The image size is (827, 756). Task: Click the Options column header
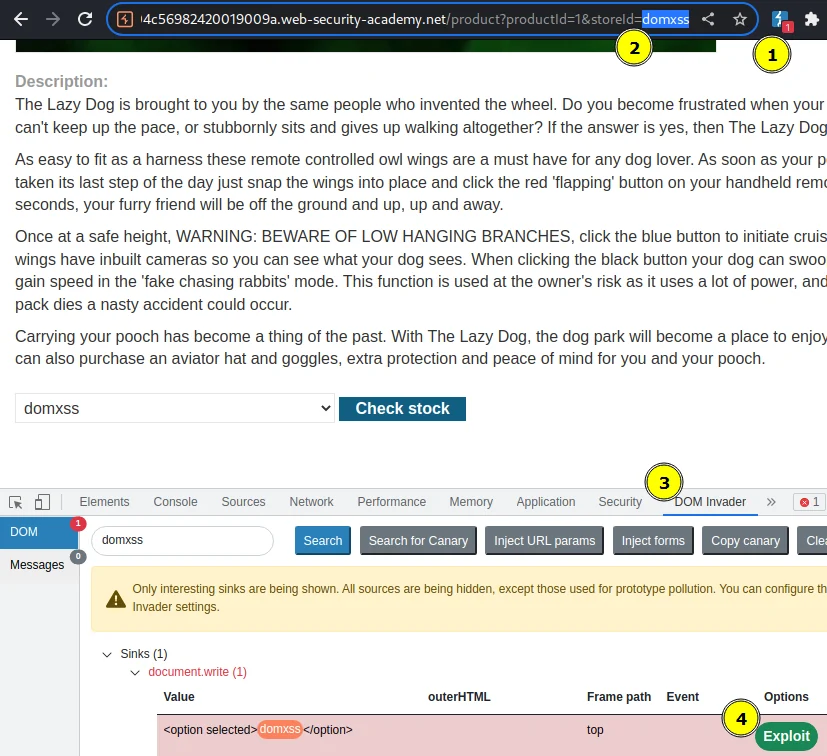click(786, 697)
